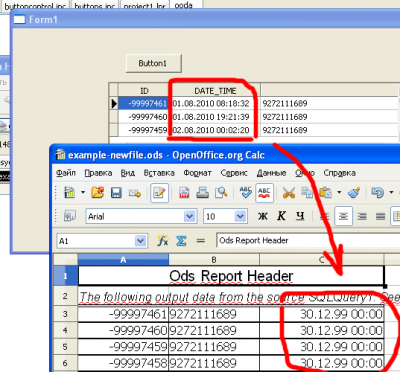Click the formula input line
Screen dimensions: 400x372
click(307, 241)
